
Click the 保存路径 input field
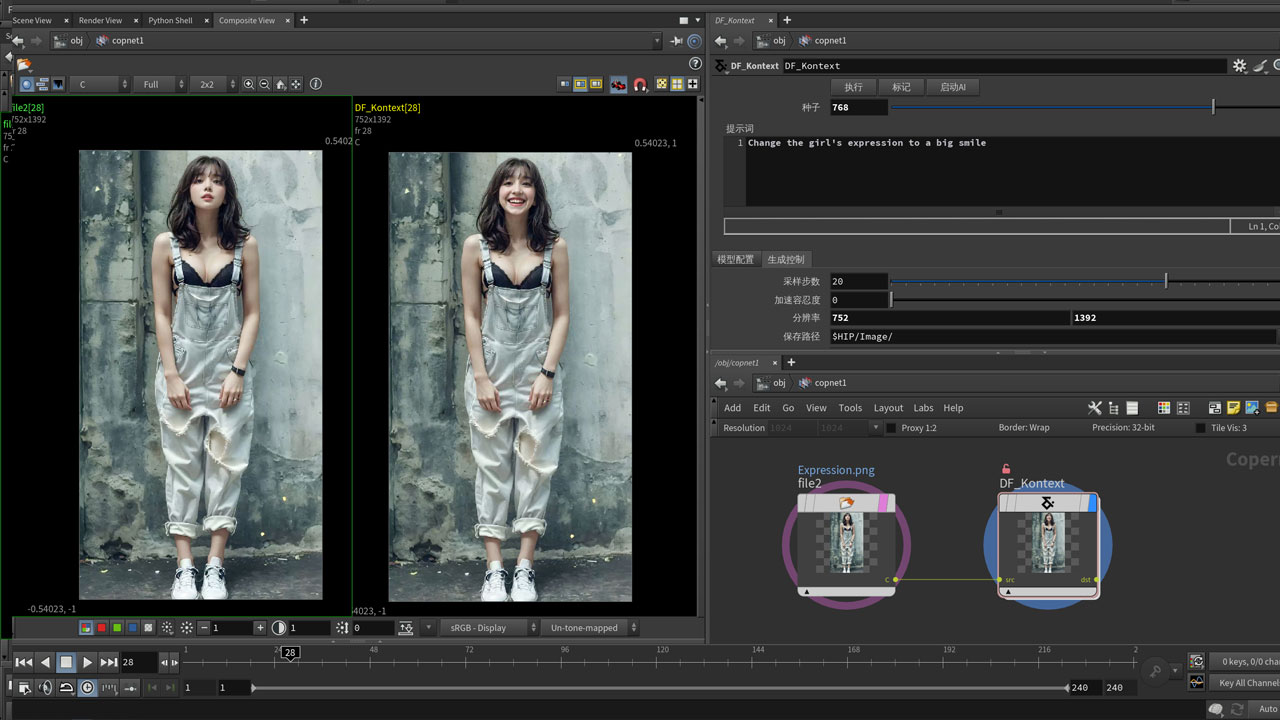[x=1054, y=337]
